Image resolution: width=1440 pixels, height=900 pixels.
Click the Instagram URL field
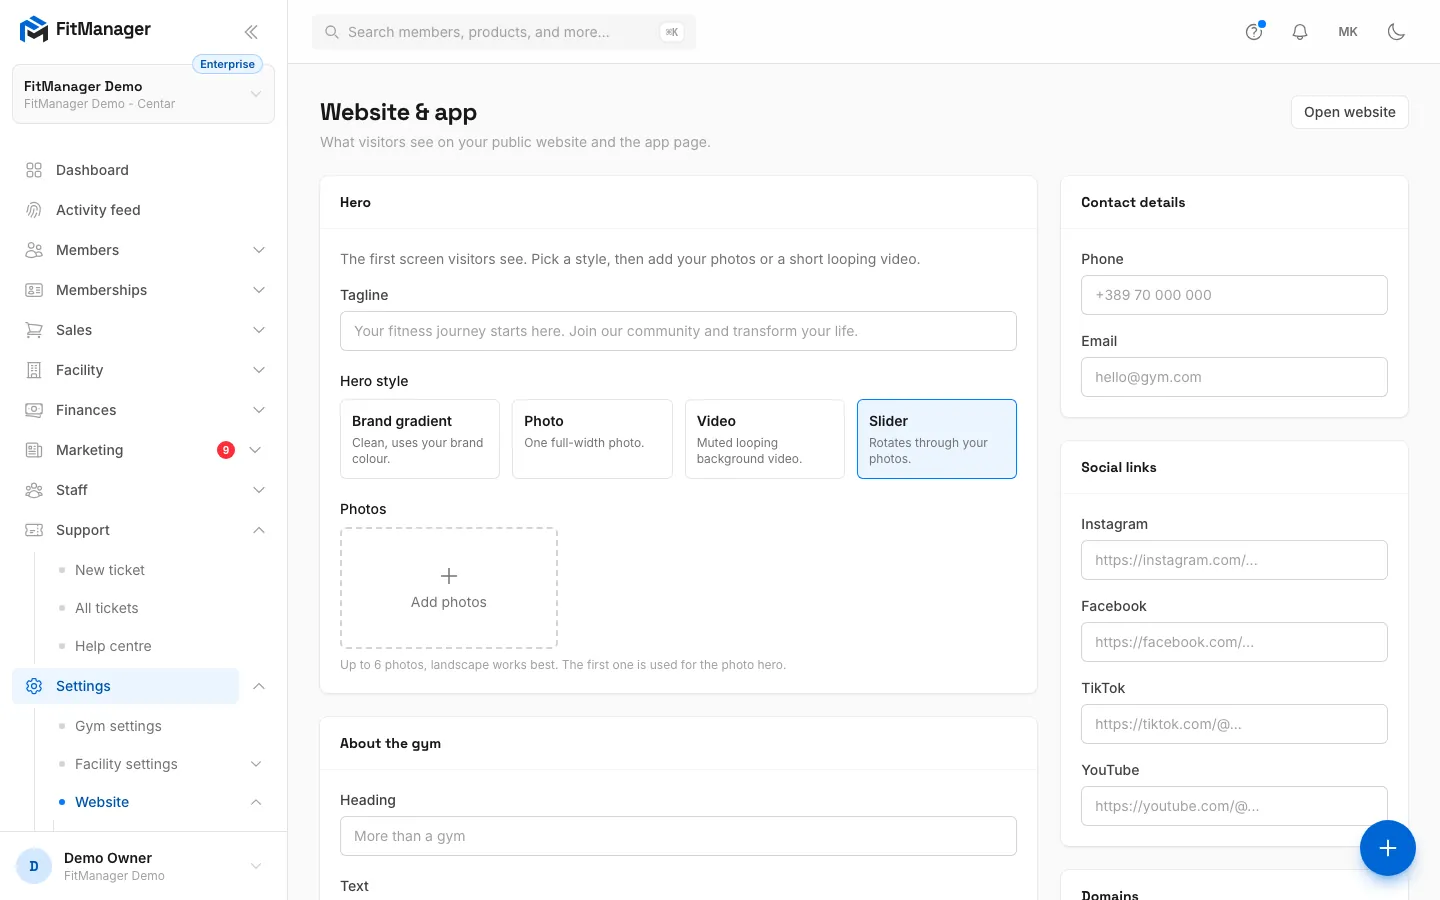[x=1234, y=560]
